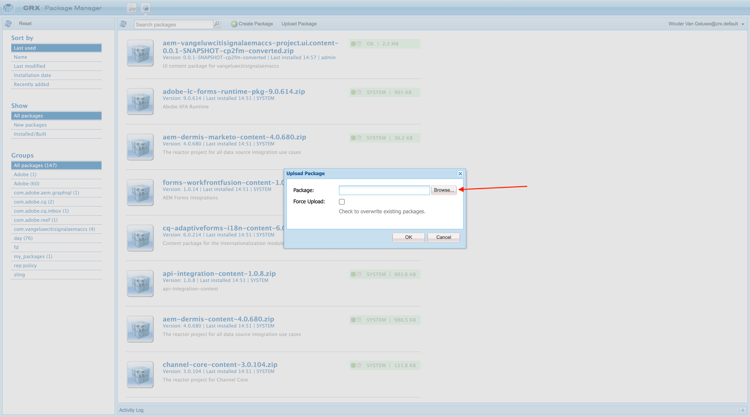Image resolution: width=750 pixels, height=417 pixels.
Task: Select the com.adobe.cq.inbox (1) group
Action: click(x=56, y=211)
